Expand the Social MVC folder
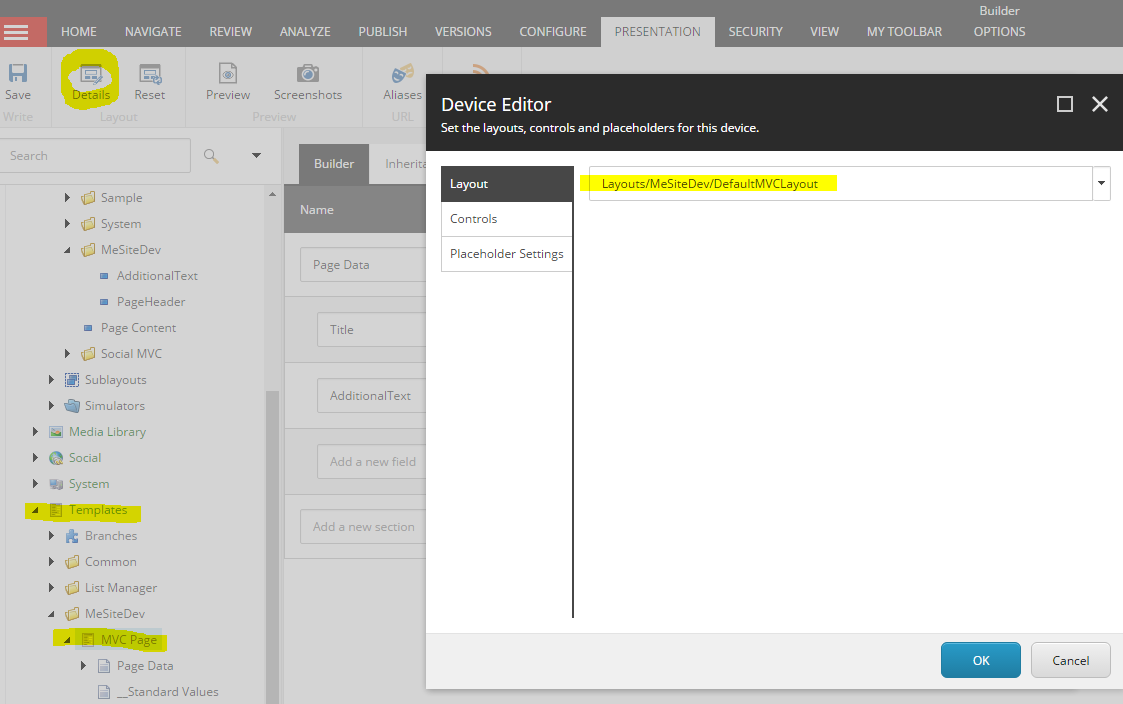 point(67,354)
